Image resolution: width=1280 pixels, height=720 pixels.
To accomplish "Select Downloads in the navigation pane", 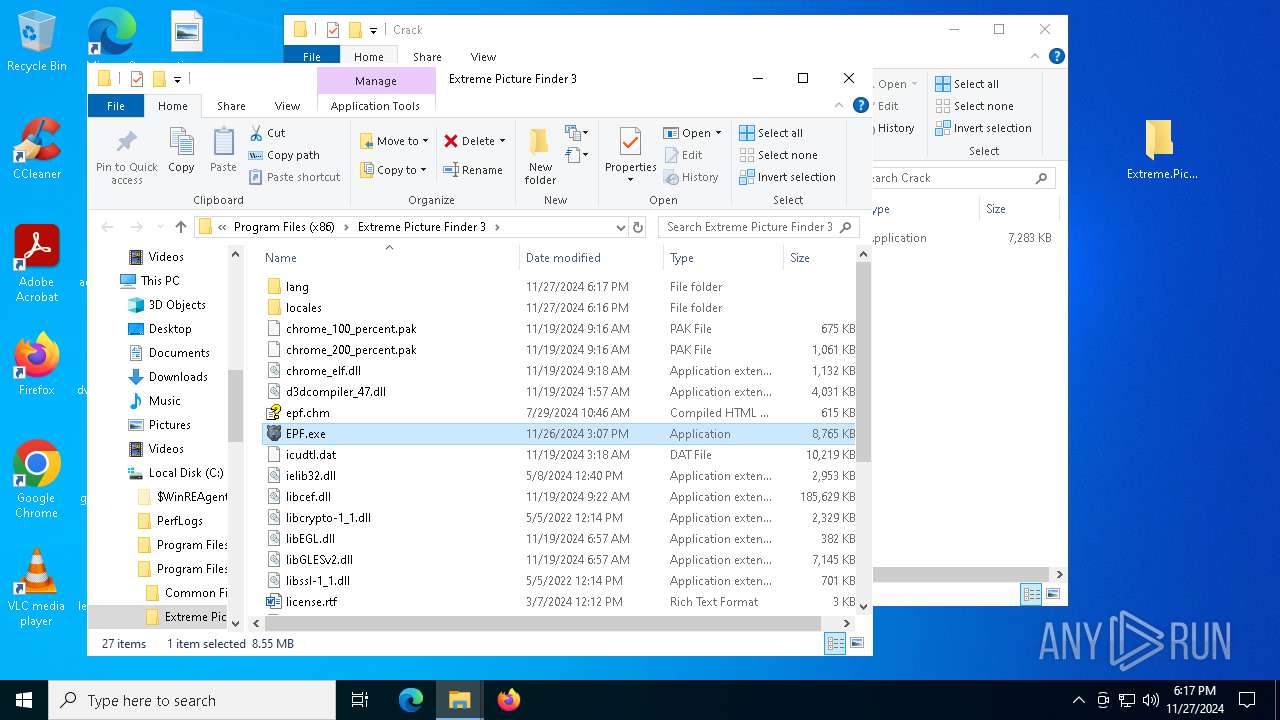I will [178, 377].
